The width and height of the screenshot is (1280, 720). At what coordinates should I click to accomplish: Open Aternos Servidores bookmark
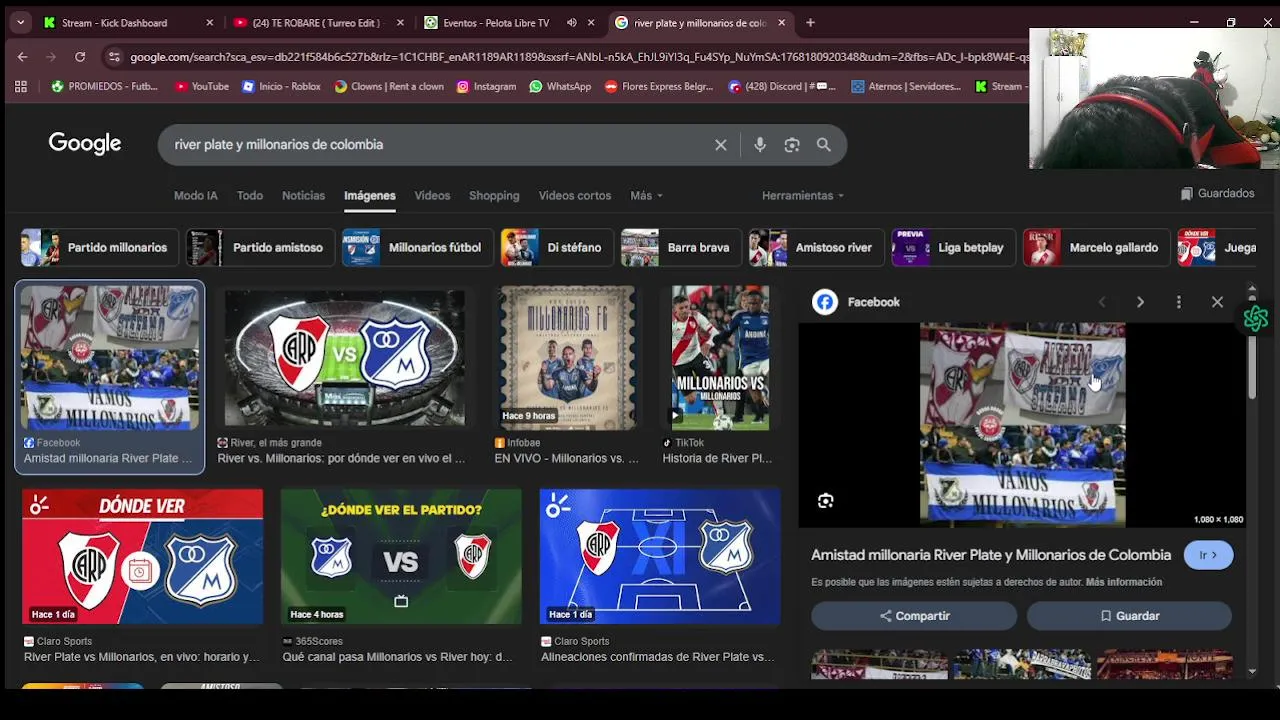(906, 86)
